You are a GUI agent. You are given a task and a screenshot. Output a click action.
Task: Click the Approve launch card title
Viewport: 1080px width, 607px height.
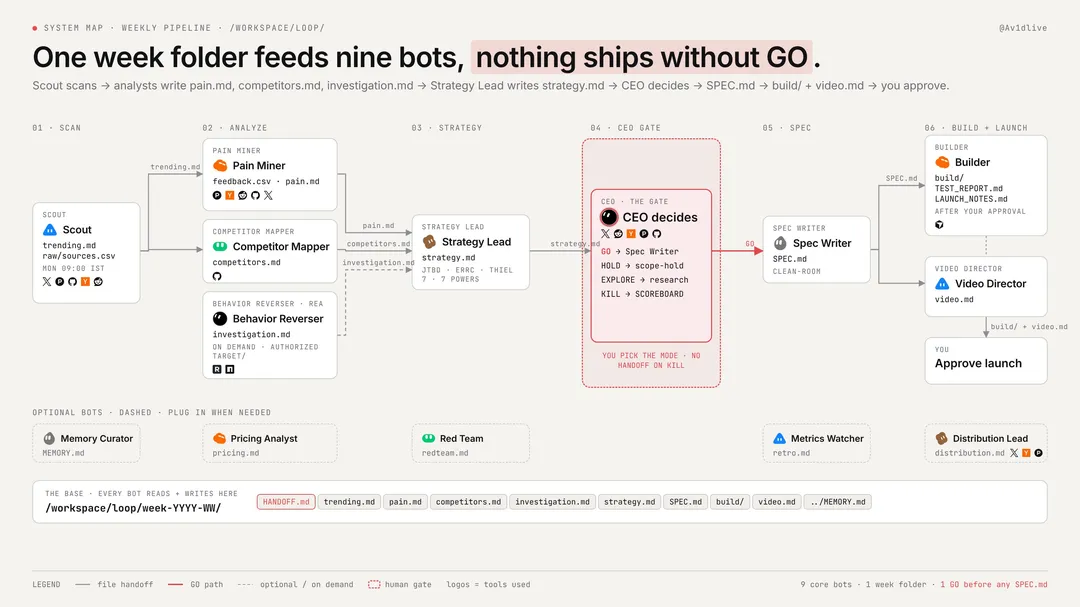click(978, 363)
